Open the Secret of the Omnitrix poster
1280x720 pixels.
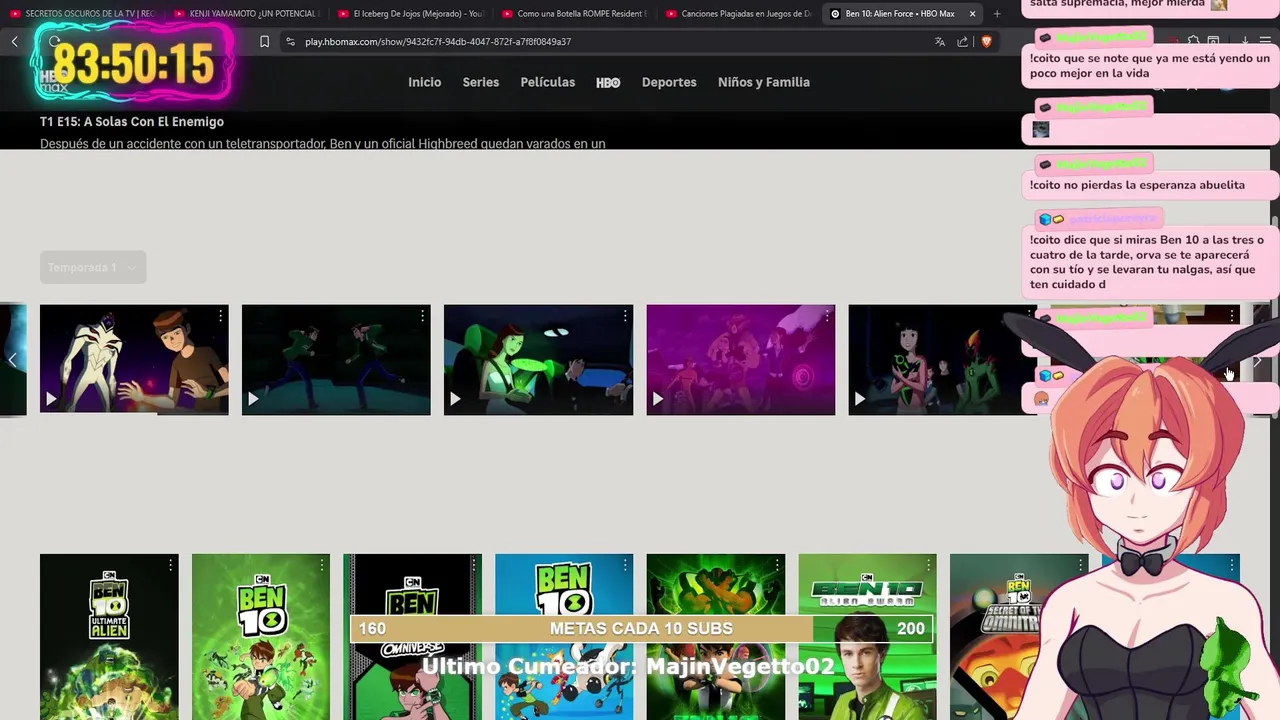coord(1019,637)
